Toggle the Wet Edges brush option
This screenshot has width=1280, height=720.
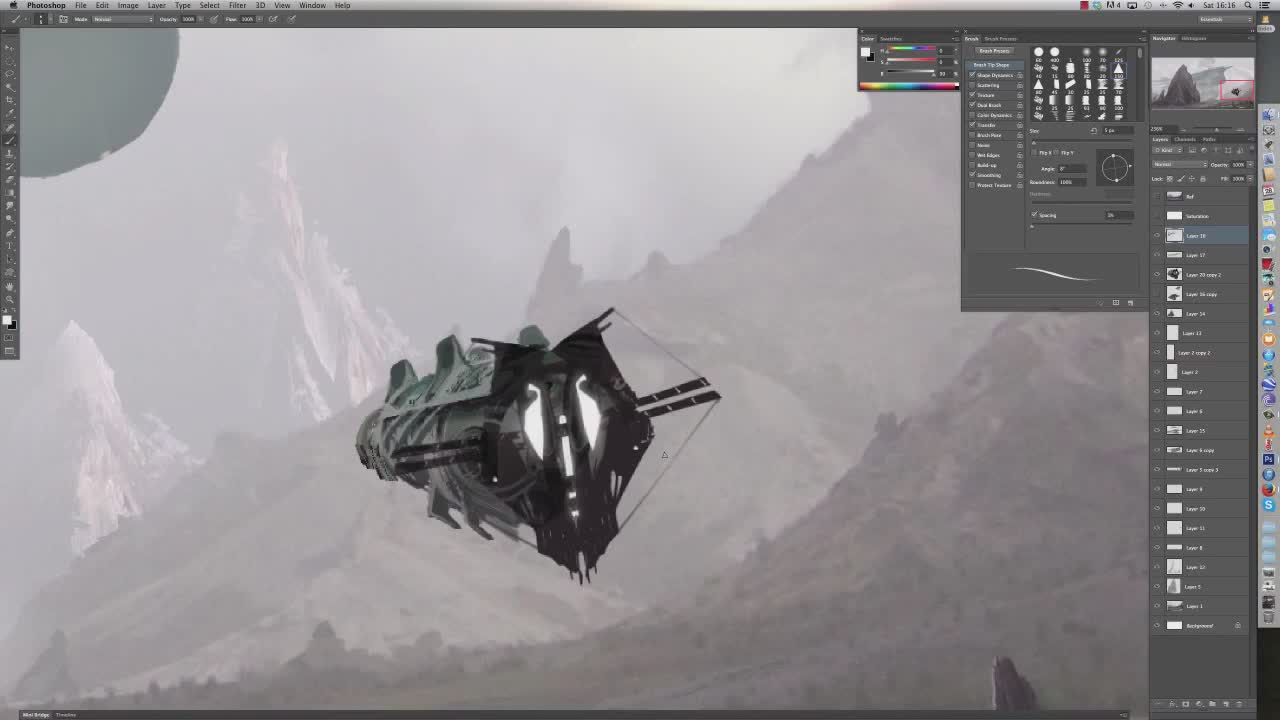click(x=972, y=155)
